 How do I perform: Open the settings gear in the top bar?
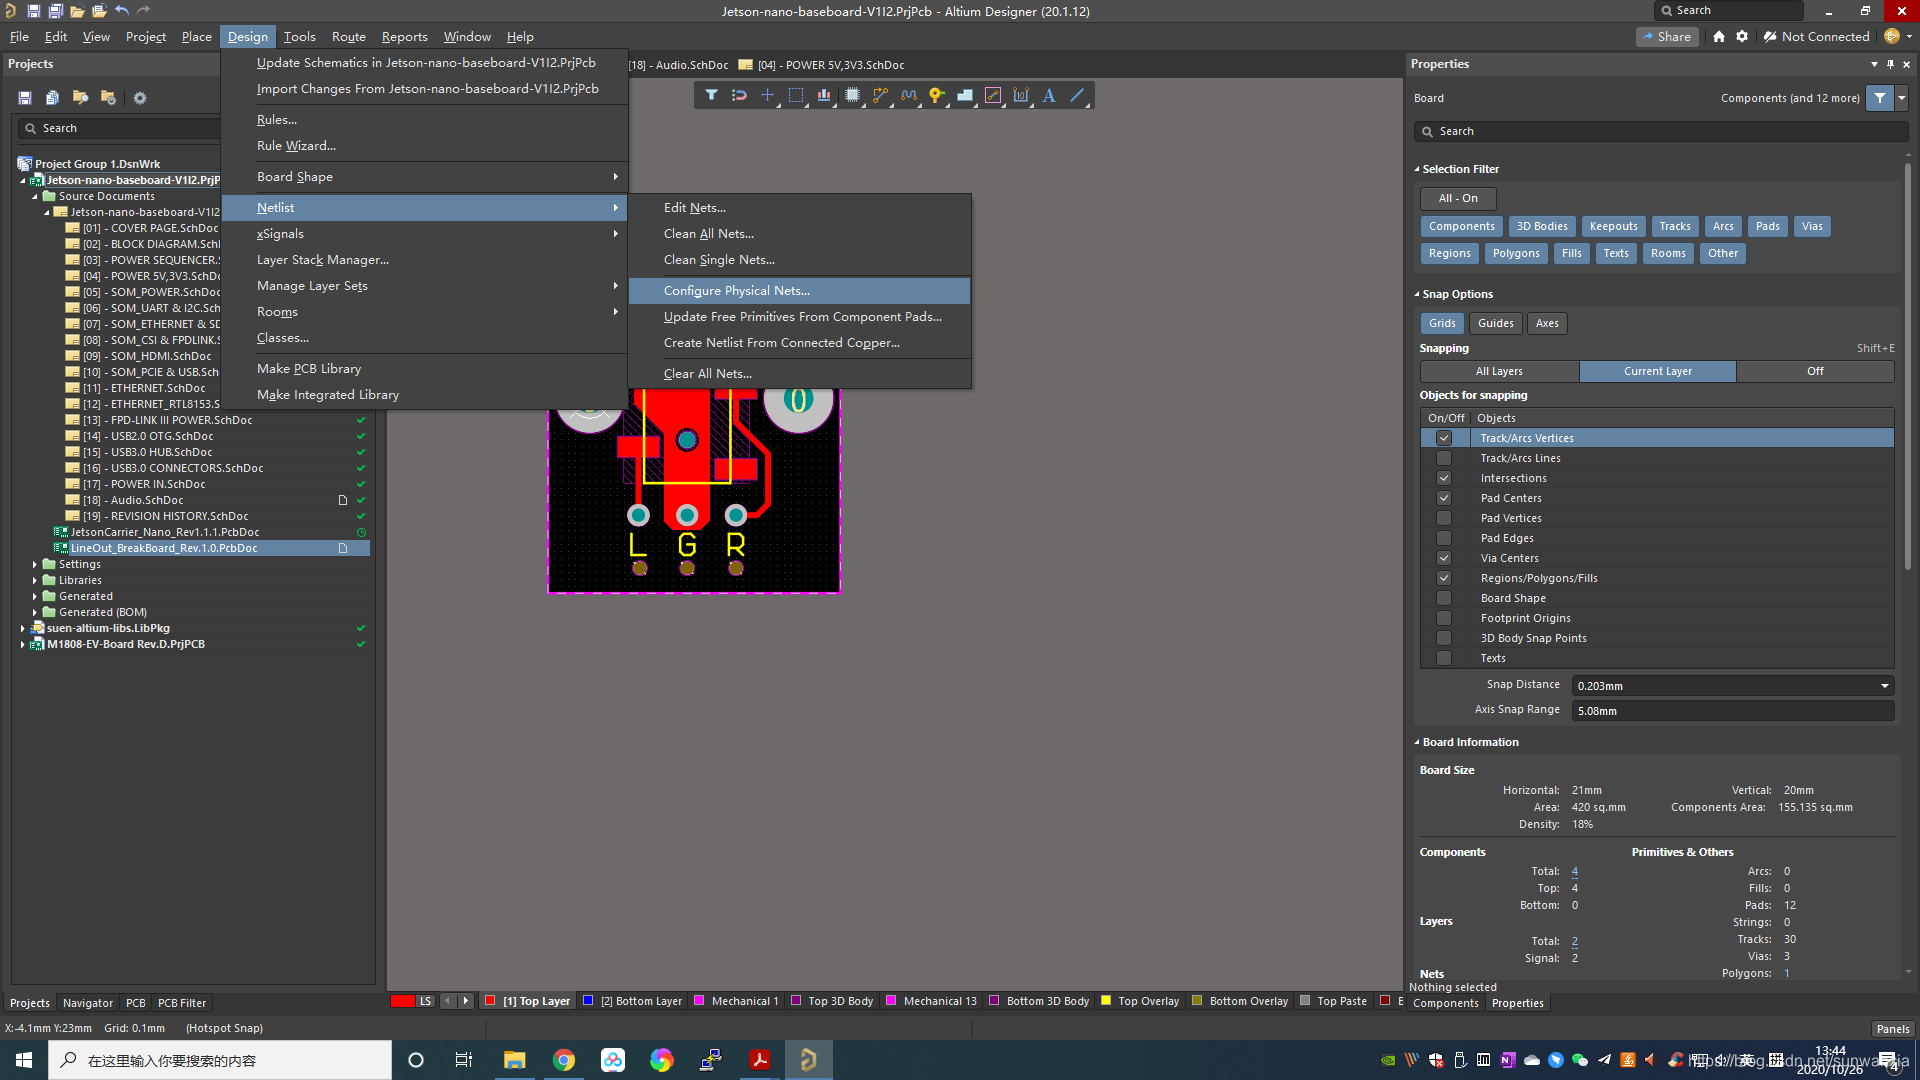click(x=1742, y=37)
